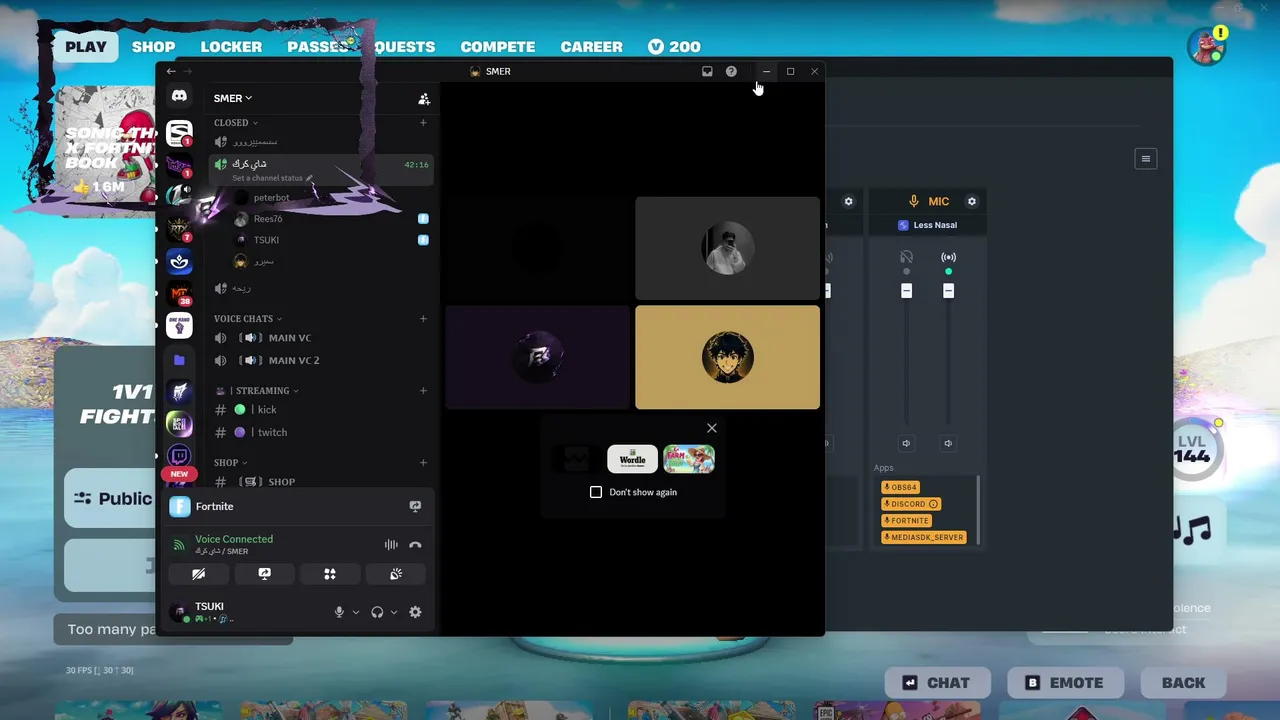
Task: Open the soundboard panel
Action: 396,574
